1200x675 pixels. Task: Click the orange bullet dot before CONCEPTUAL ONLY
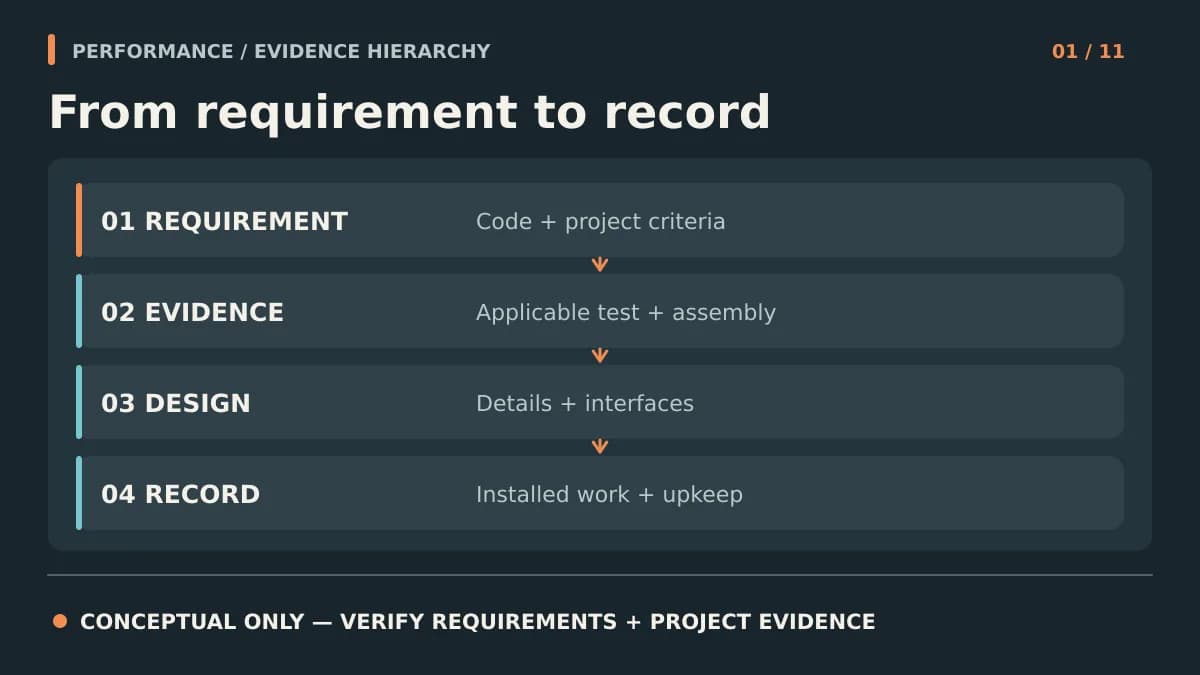(60, 621)
